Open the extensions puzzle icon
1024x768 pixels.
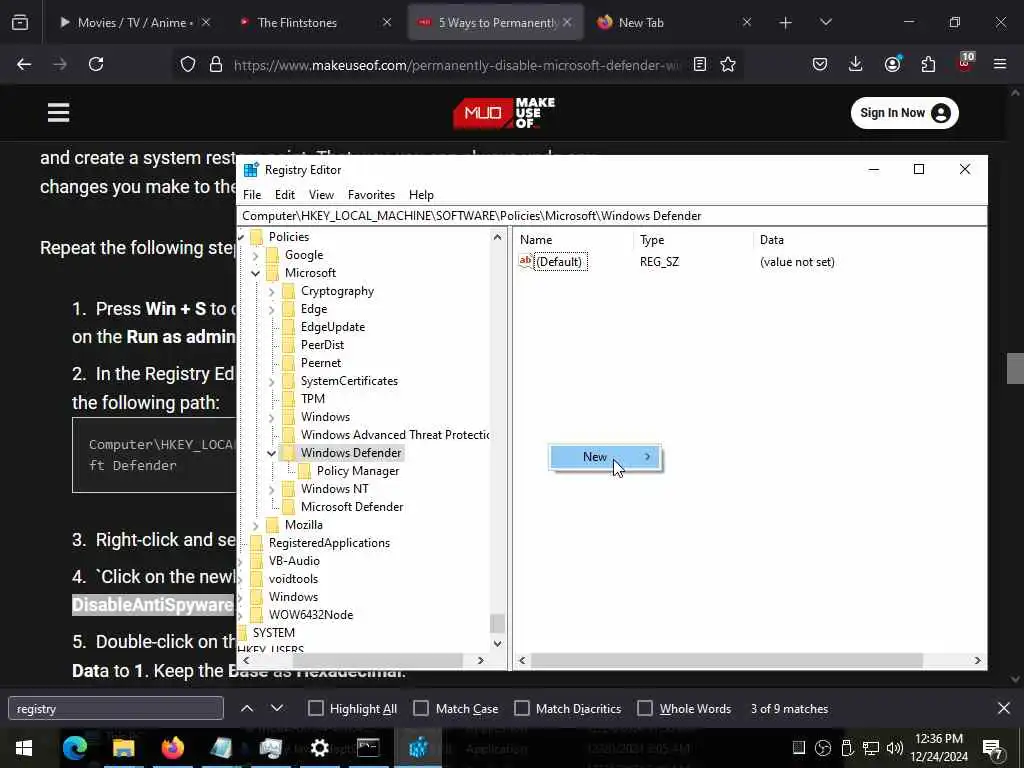[x=928, y=64]
